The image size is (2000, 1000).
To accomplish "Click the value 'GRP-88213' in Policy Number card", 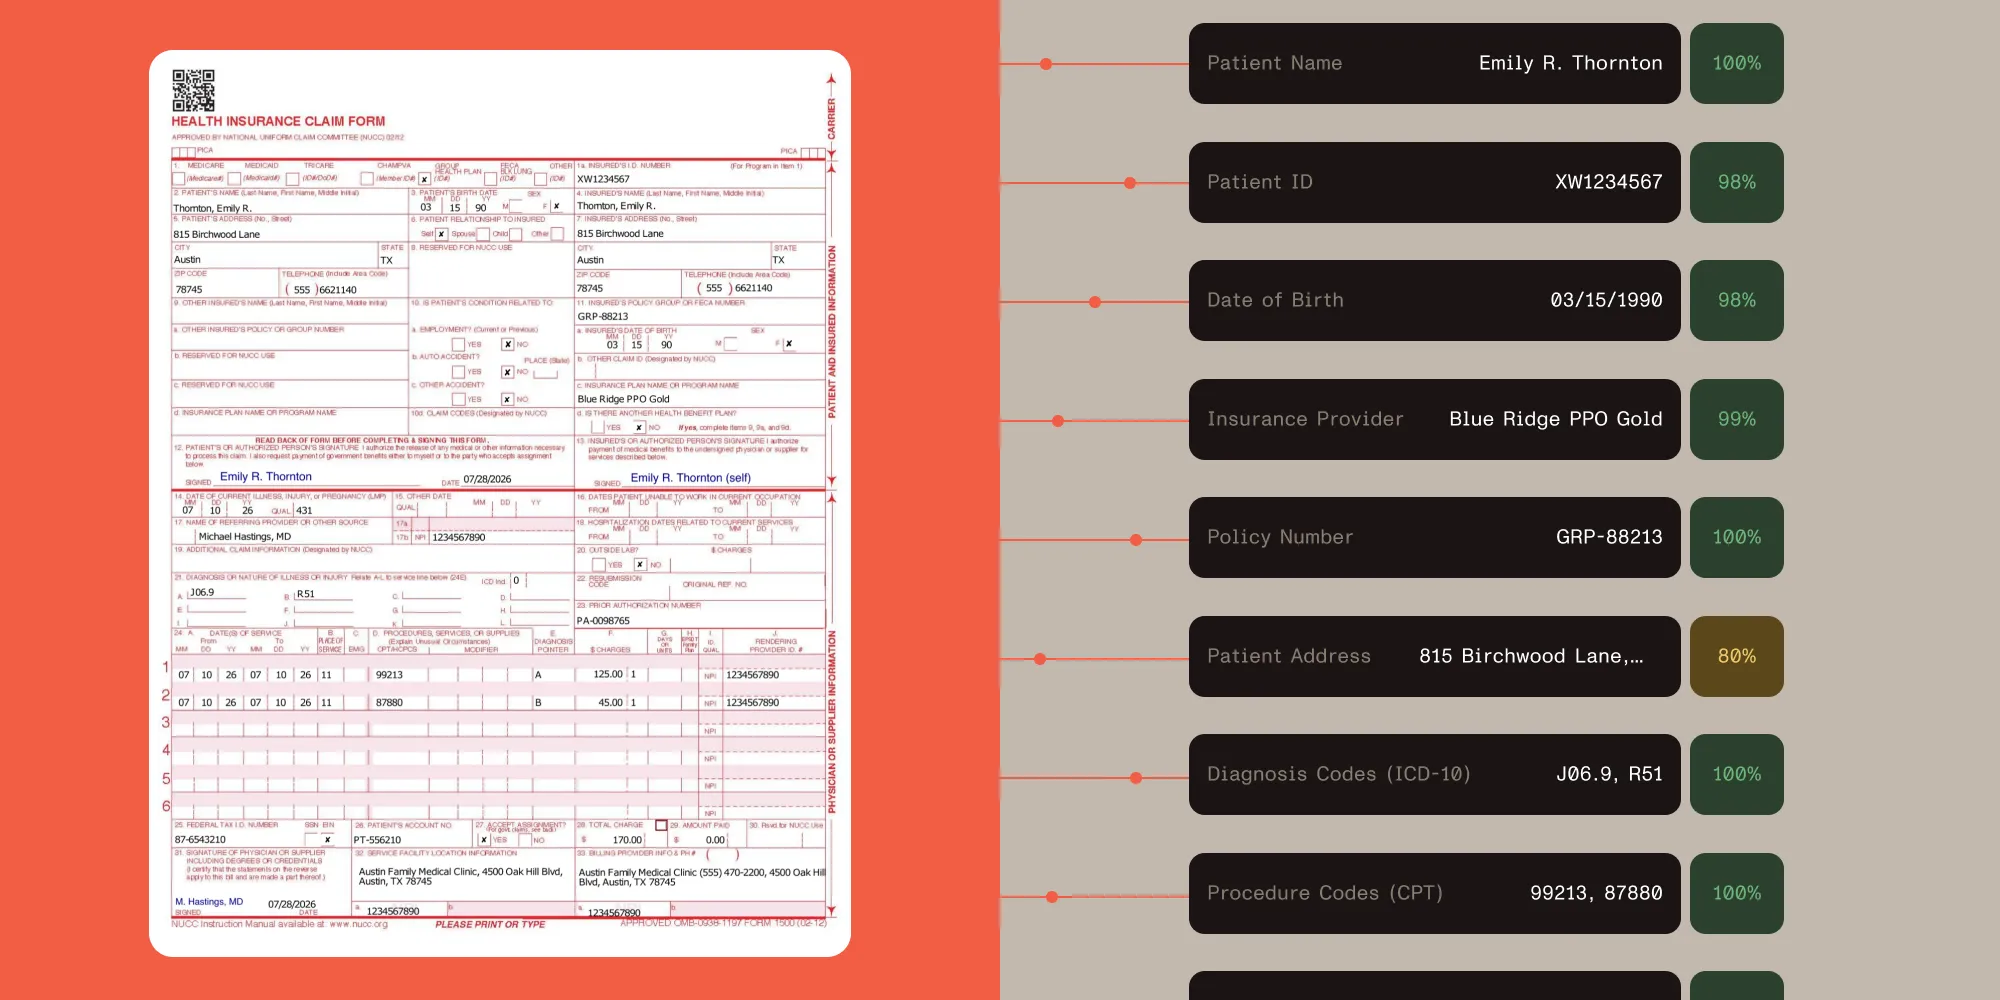I will point(1609,537).
